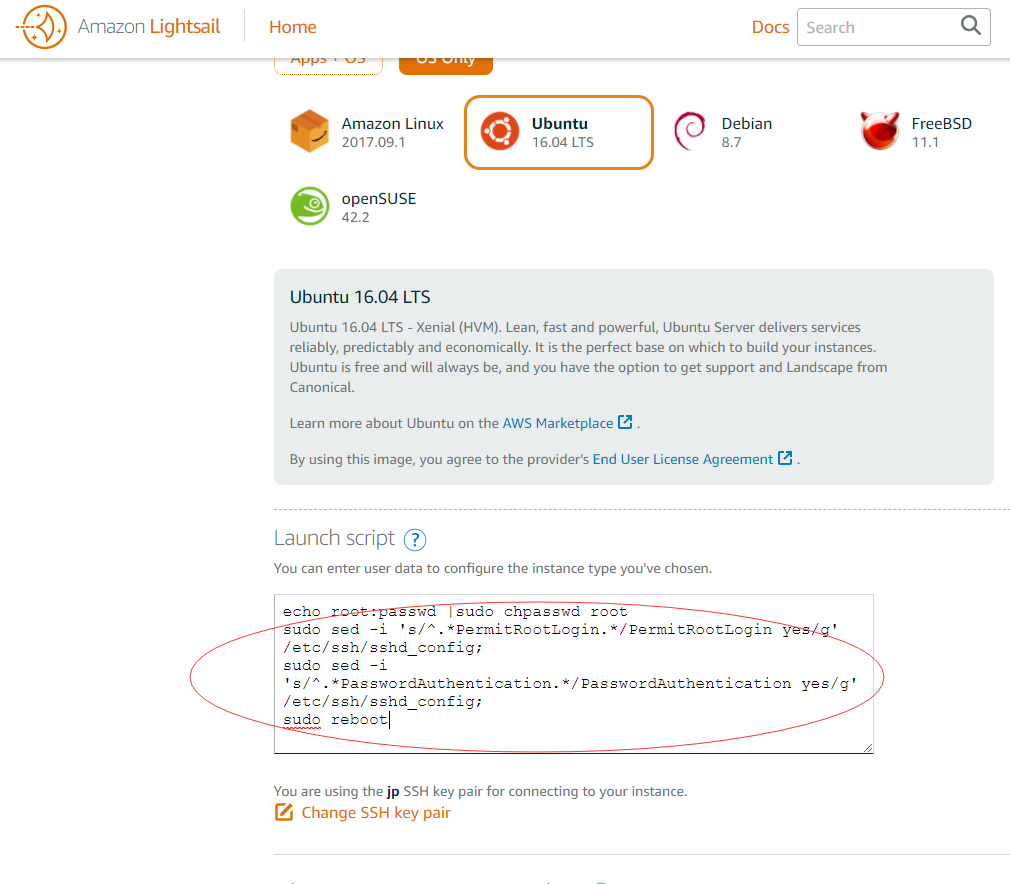This screenshot has height=884, width=1010.
Task: Choose the Amazon Linux 2017.09.1 blueprint
Action: point(367,132)
